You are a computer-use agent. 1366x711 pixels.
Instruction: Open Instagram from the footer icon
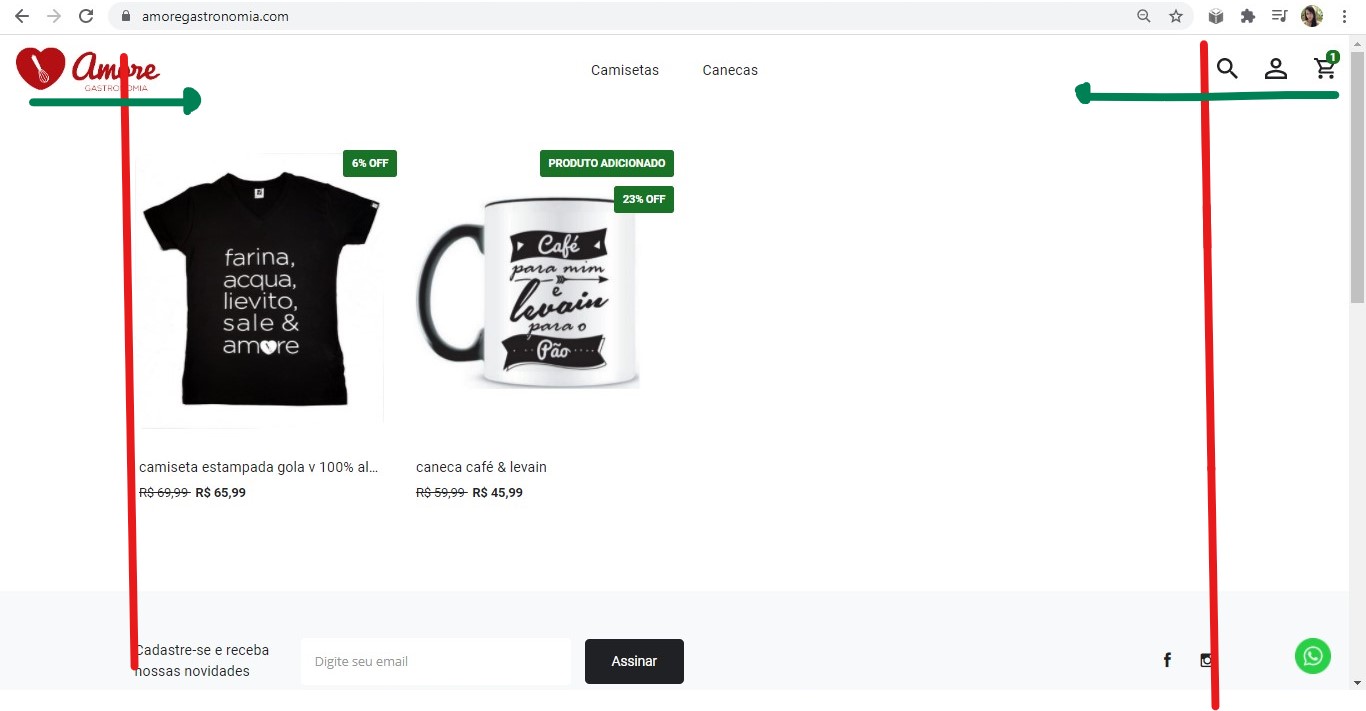click(1207, 660)
